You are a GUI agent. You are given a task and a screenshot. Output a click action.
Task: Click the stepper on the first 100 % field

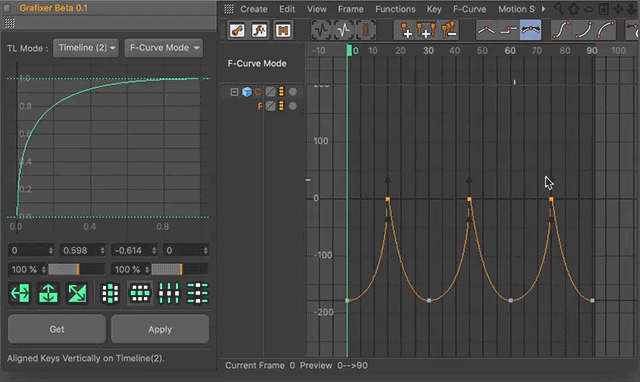click(44, 269)
